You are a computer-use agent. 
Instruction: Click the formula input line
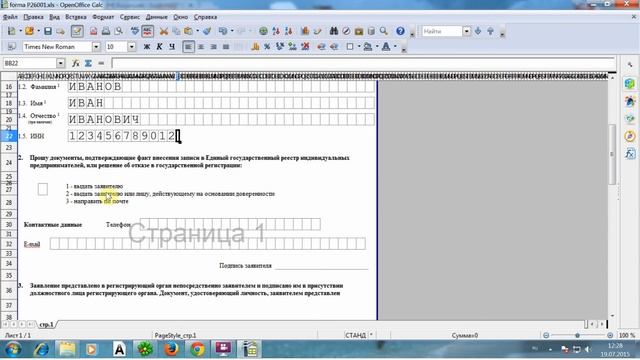[x=363, y=63]
